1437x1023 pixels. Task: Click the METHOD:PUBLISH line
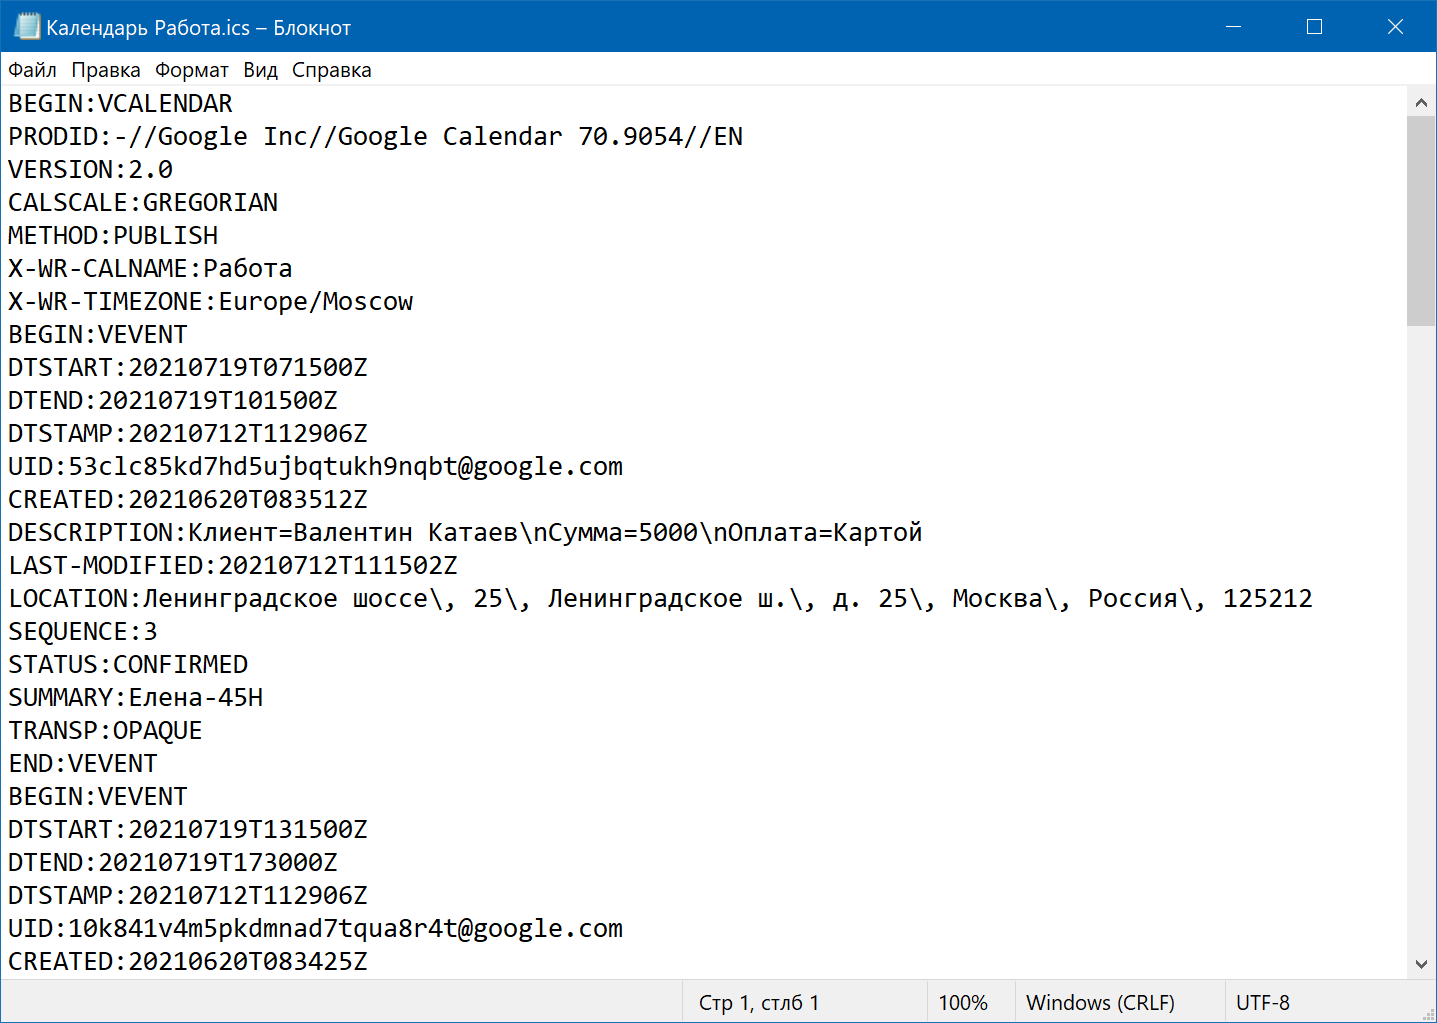[113, 236]
